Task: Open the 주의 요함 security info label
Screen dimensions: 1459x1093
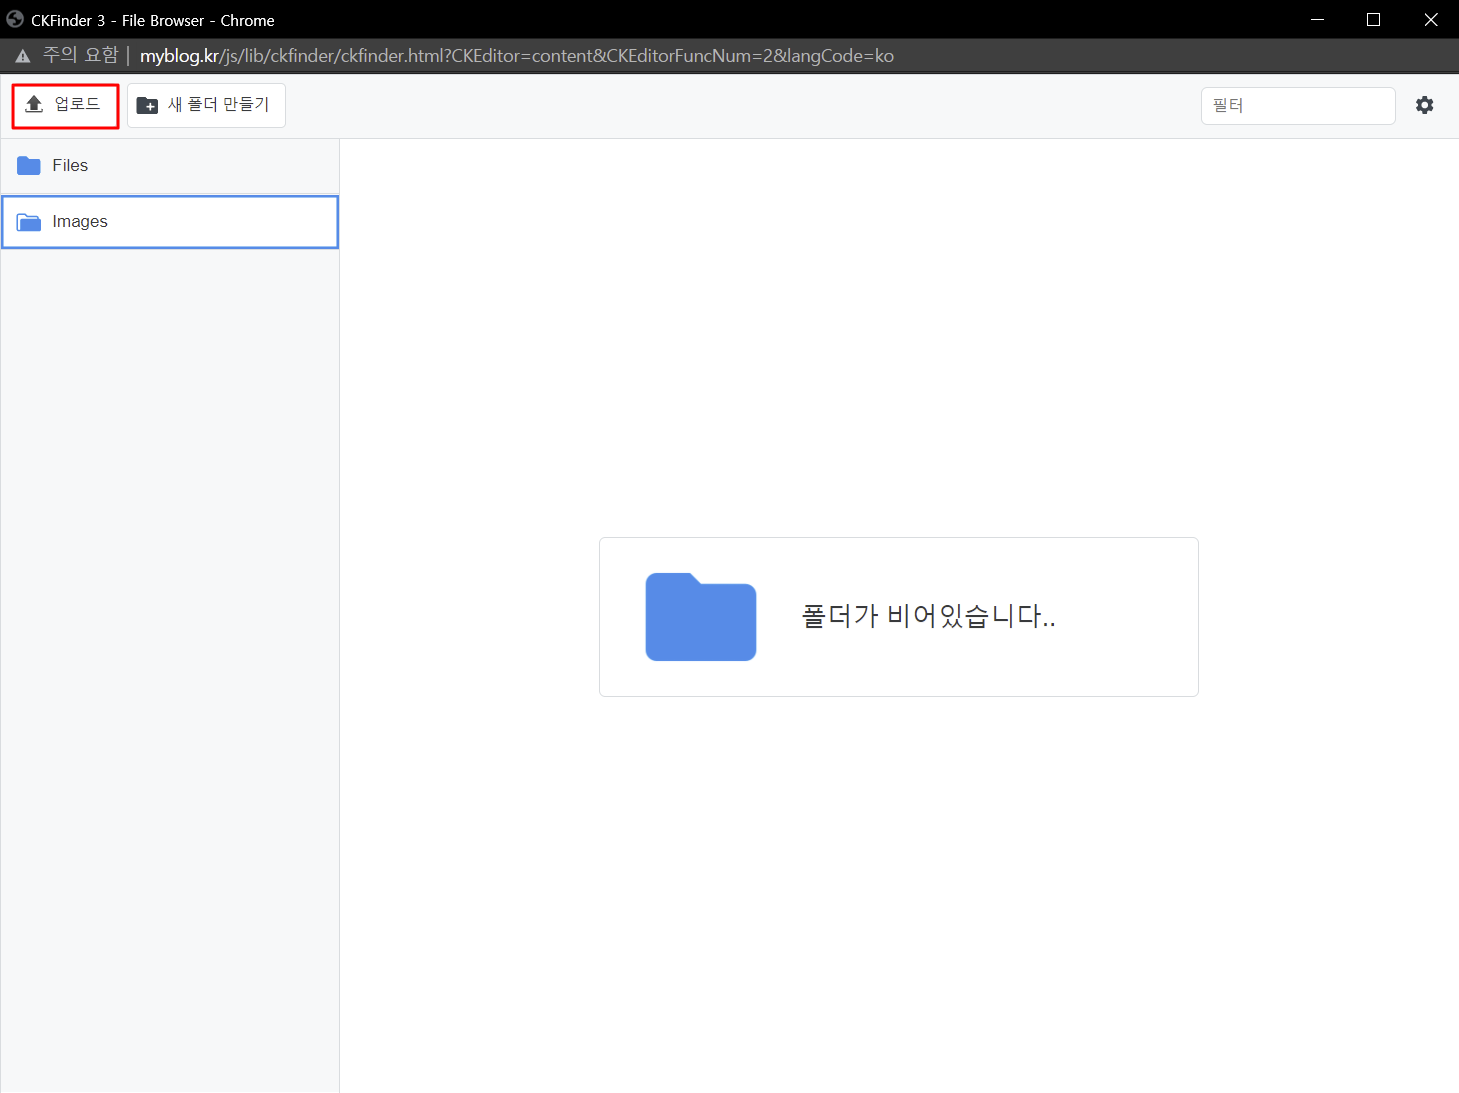Action: click(x=80, y=56)
